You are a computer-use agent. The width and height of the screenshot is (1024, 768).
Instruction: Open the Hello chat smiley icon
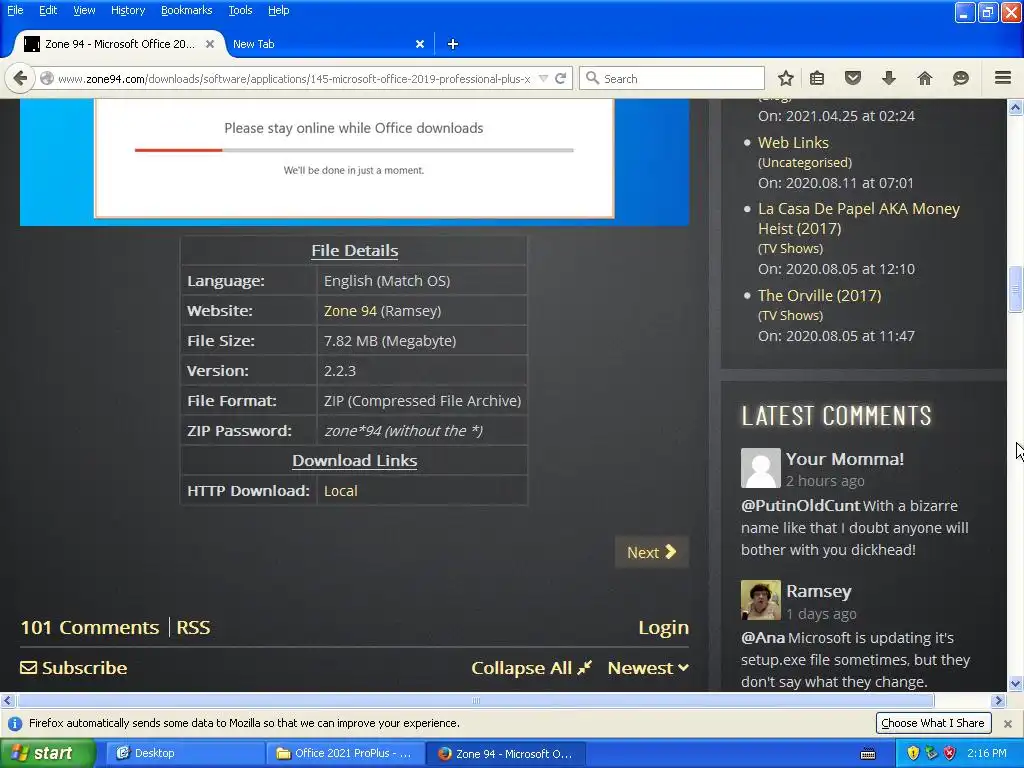(961, 78)
